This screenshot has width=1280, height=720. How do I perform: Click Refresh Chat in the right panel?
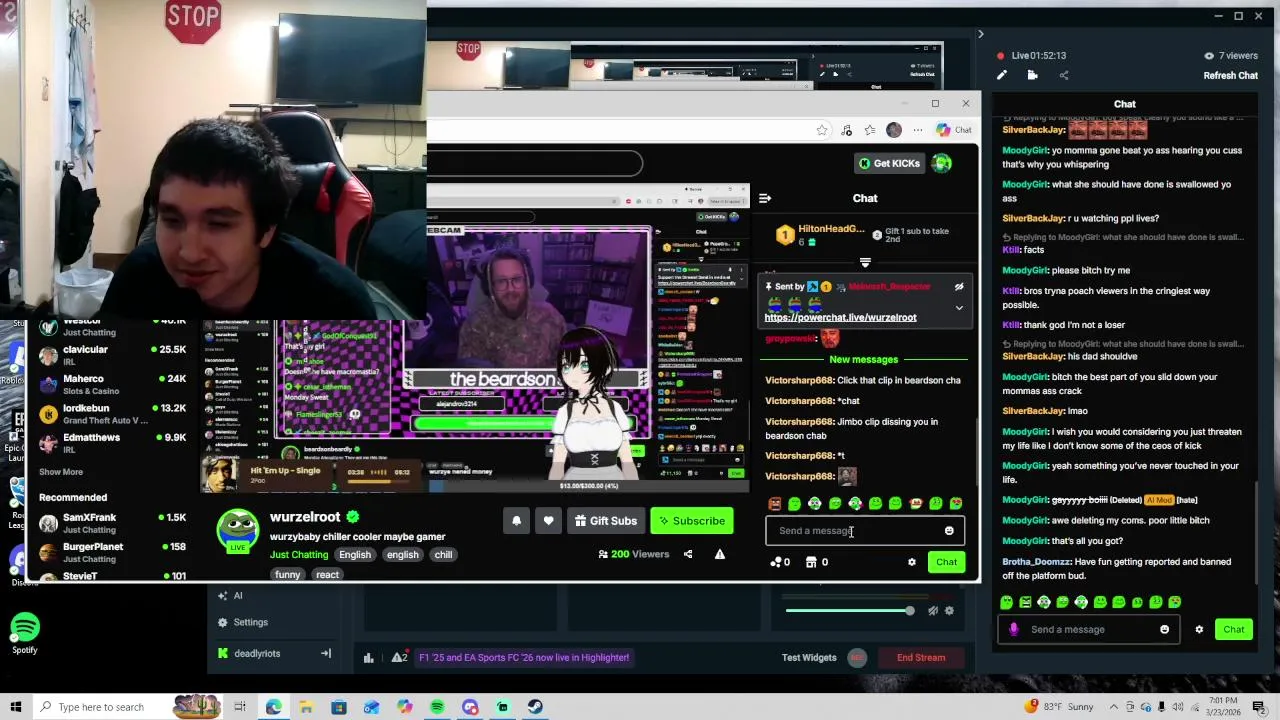[1230, 76]
